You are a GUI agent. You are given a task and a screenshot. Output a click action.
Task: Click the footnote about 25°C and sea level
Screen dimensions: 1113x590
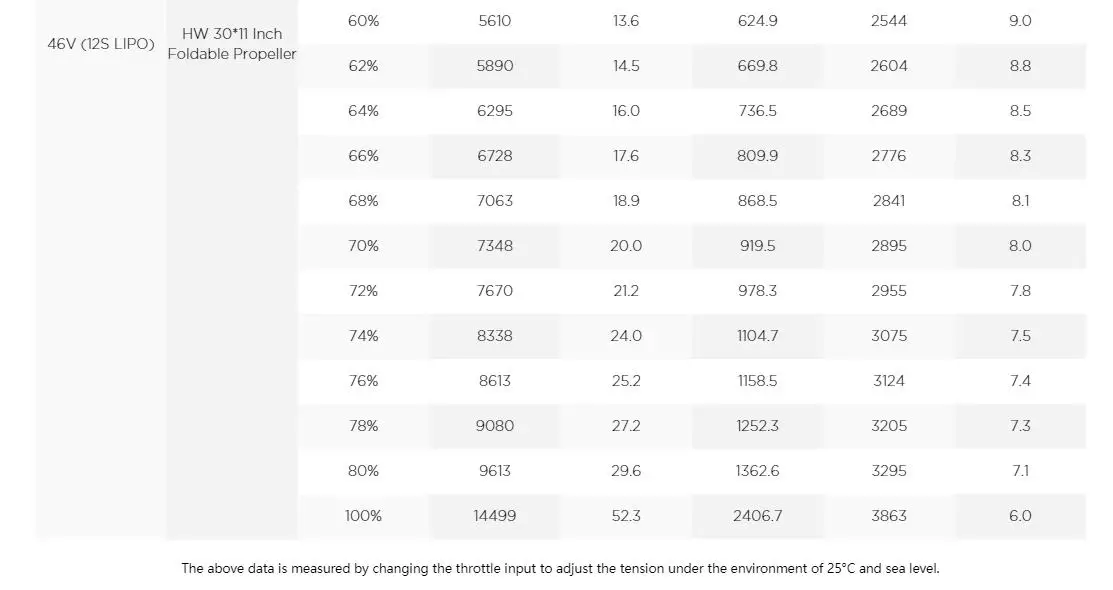click(x=560, y=569)
